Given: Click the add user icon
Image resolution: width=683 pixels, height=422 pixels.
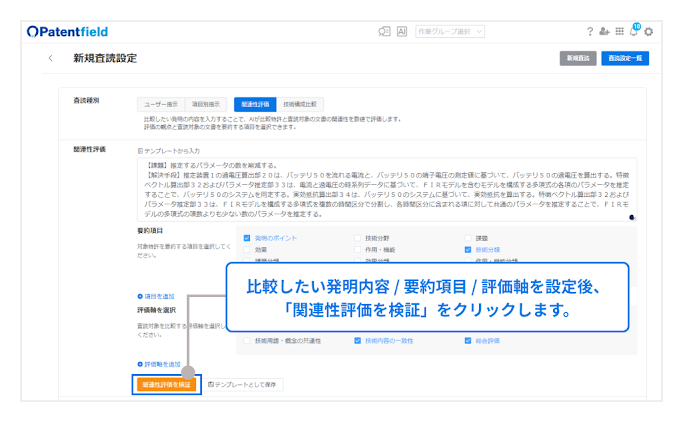Looking at the screenshot, I should coord(604,32).
